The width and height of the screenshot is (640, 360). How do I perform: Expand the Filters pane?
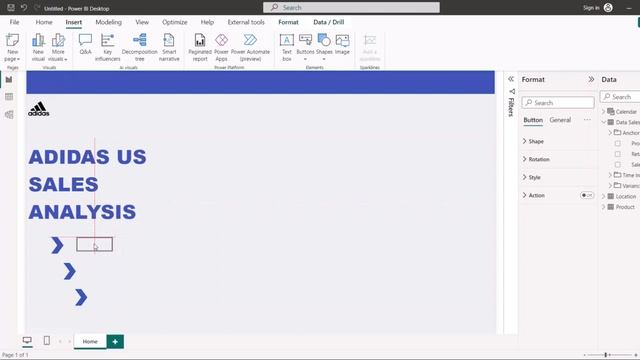pyautogui.click(x=511, y=79)
